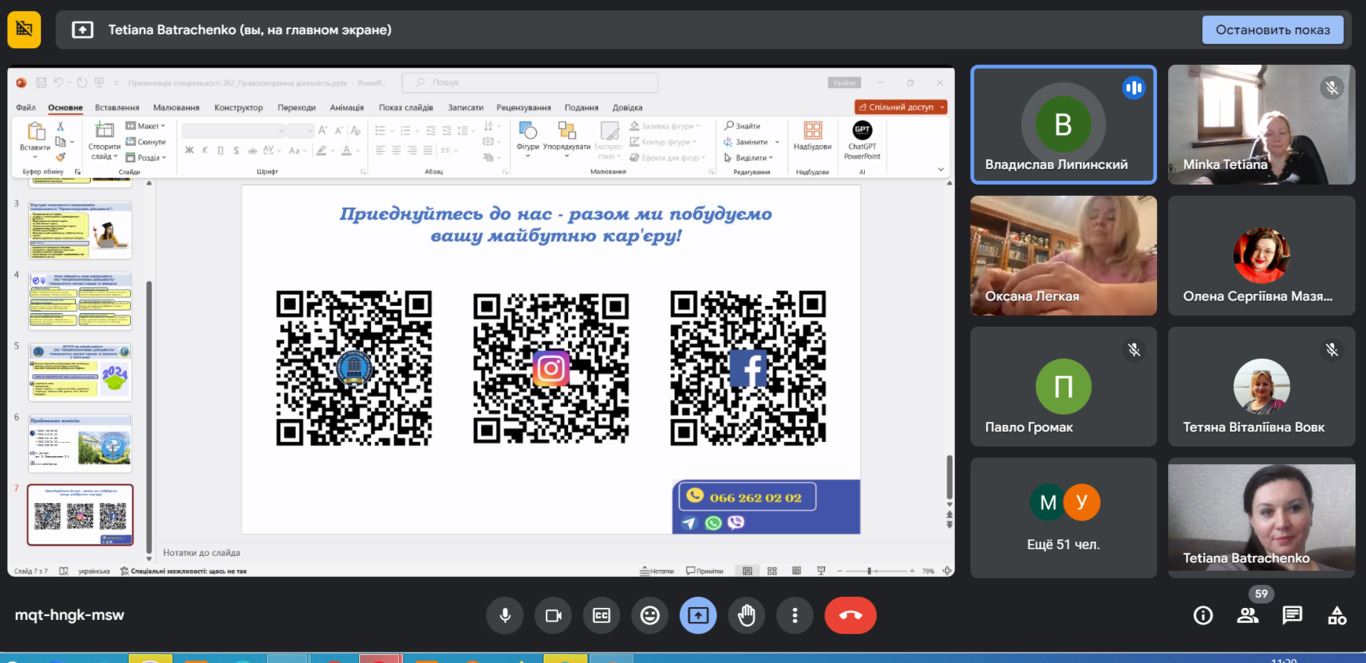Click the Format Painter brush icon
Screen dimensions: 1366x663
click(60, 157)
